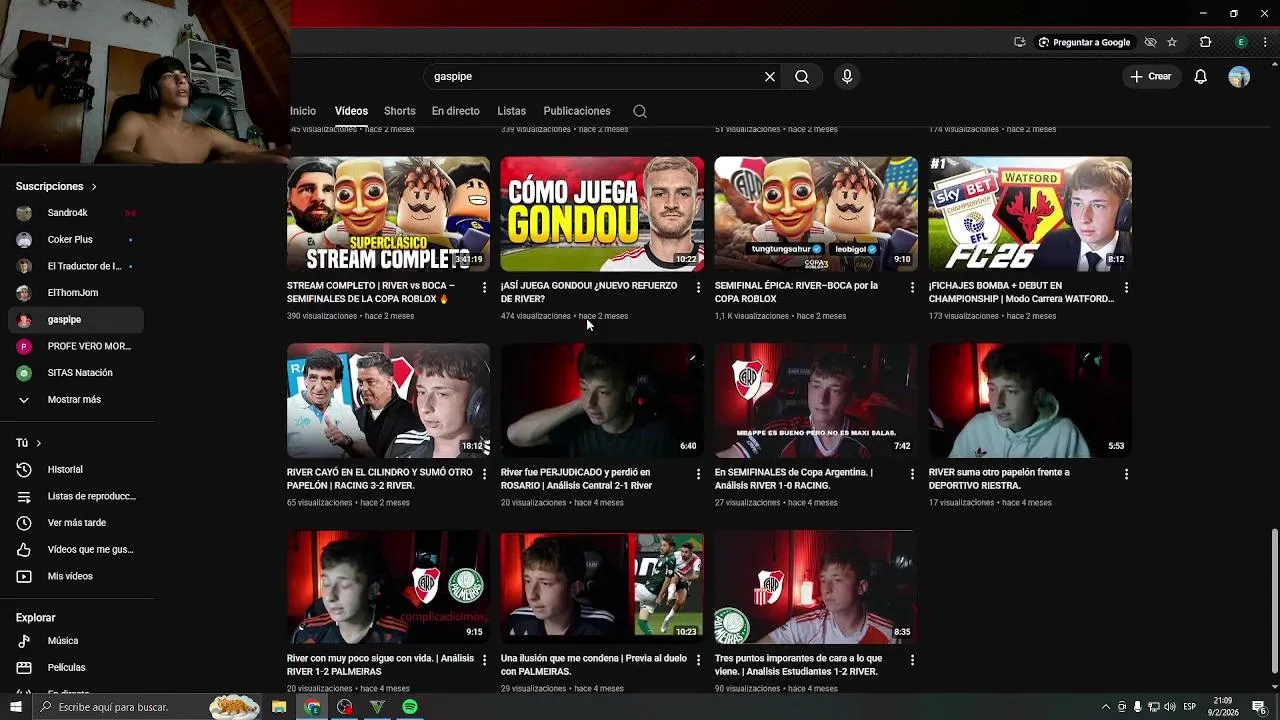Open the Chrome three-dot menu
This screenshot has width=1280, height=720.
coord(1265,42)
